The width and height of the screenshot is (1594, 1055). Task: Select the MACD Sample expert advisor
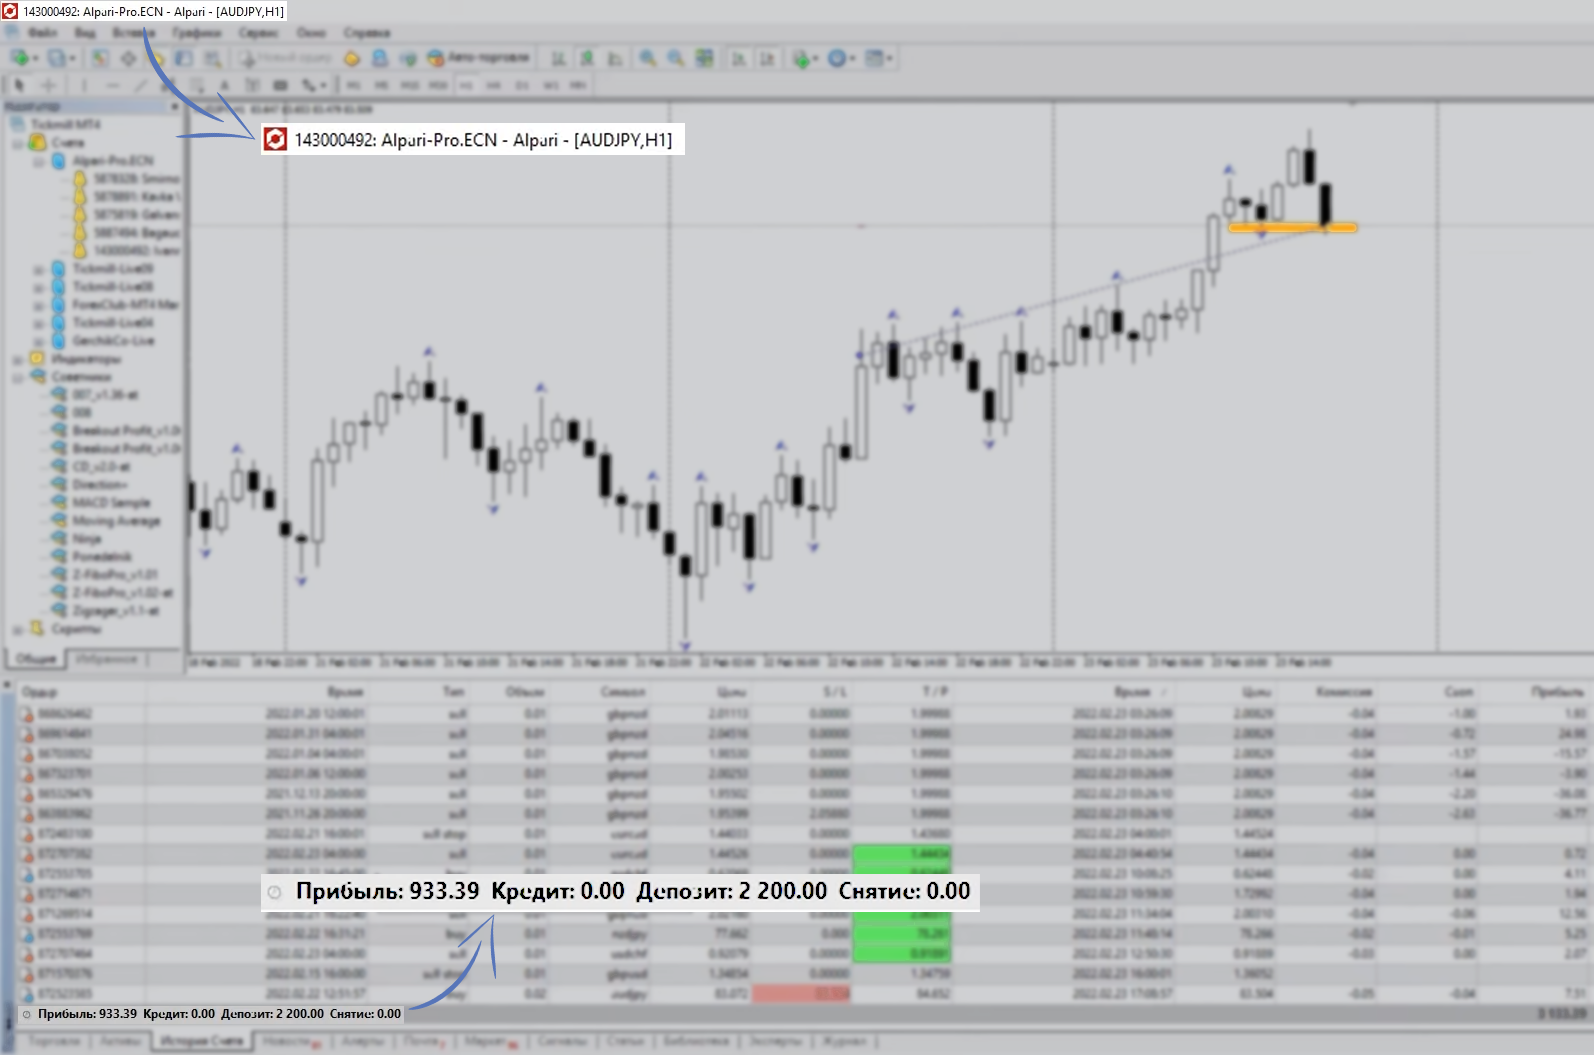[110, 503]
